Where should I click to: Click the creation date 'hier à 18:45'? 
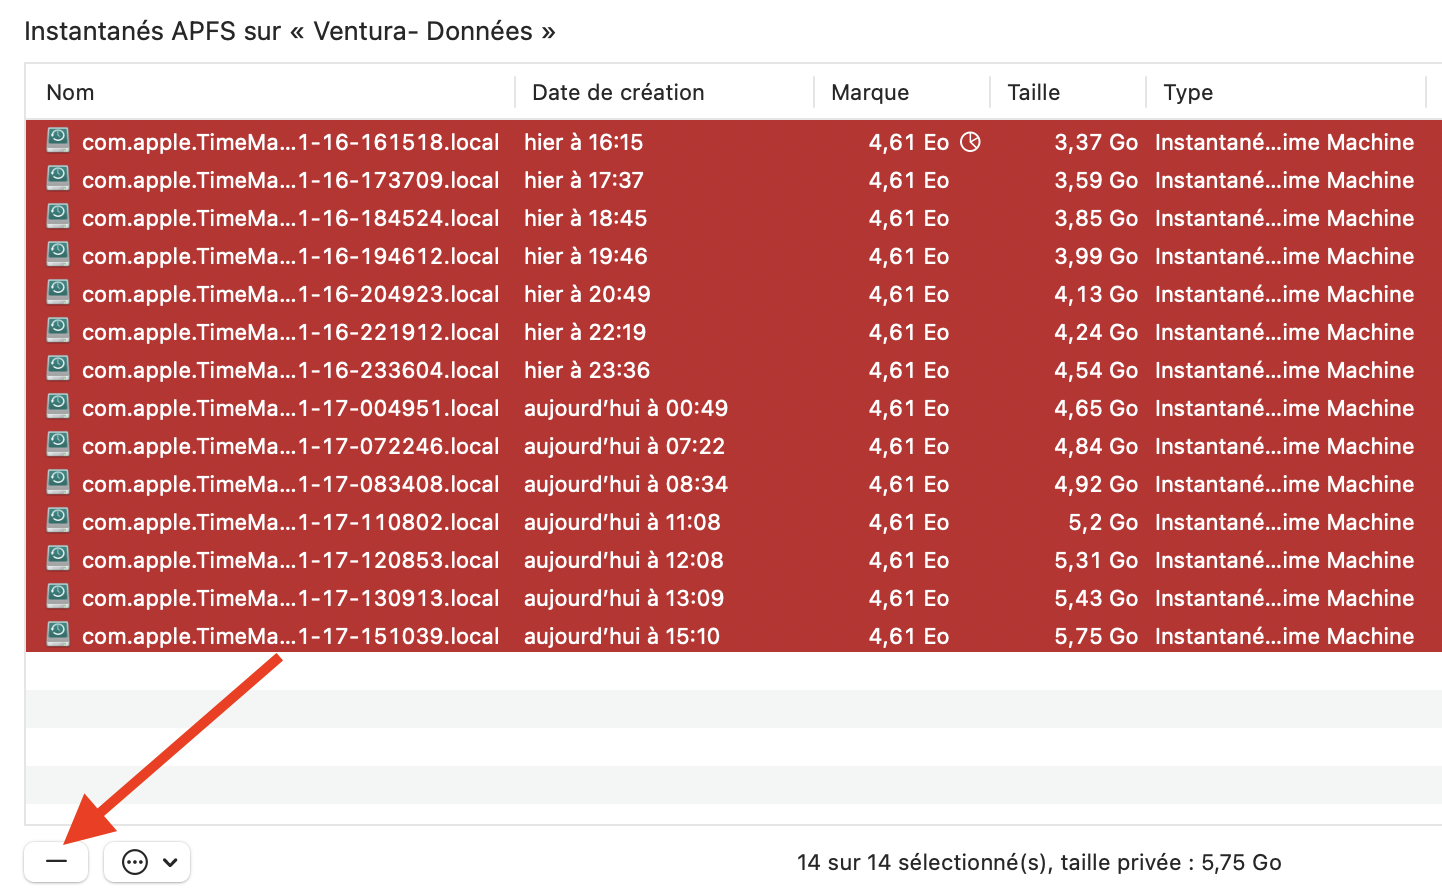tap(585, 218)
